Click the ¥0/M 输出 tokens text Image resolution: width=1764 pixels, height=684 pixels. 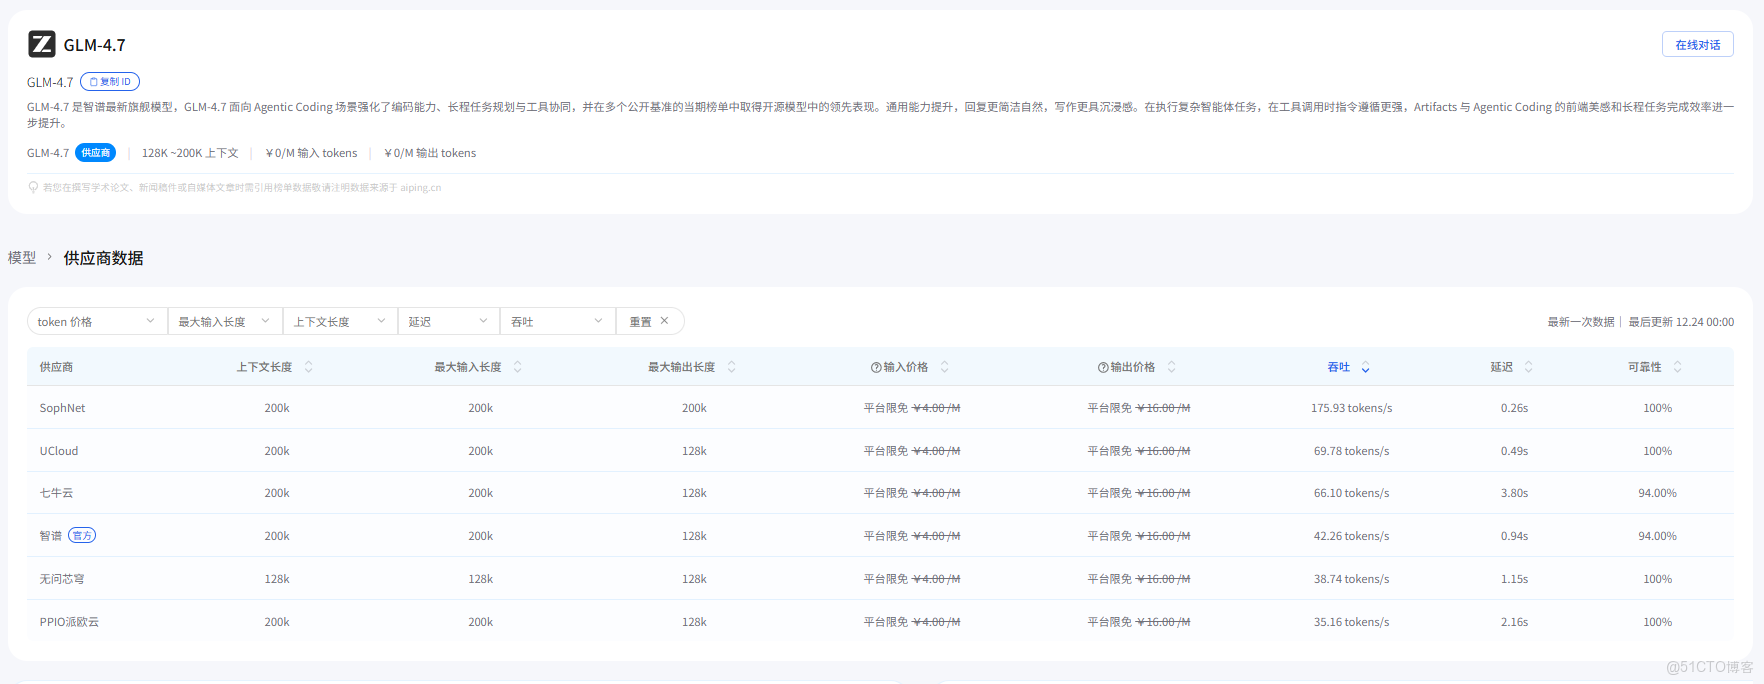coord(430,153)
